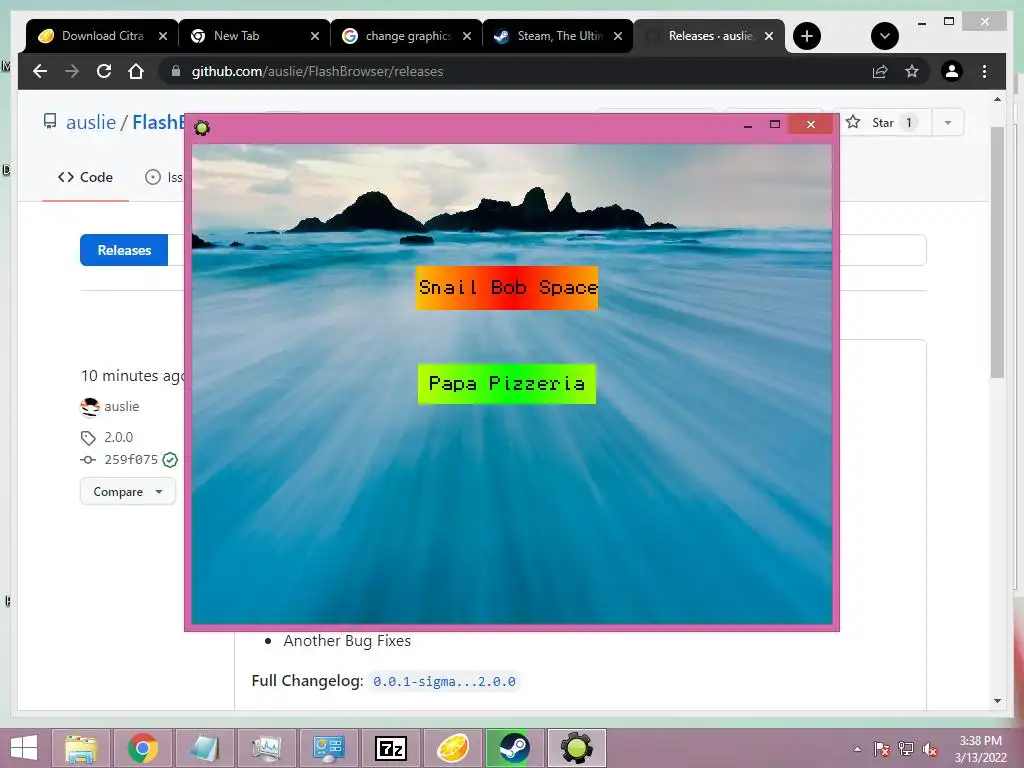This screenshot has height=768, width=1024.
Task: Open the Issues repository tab
Action: click(x=164, y=177)
